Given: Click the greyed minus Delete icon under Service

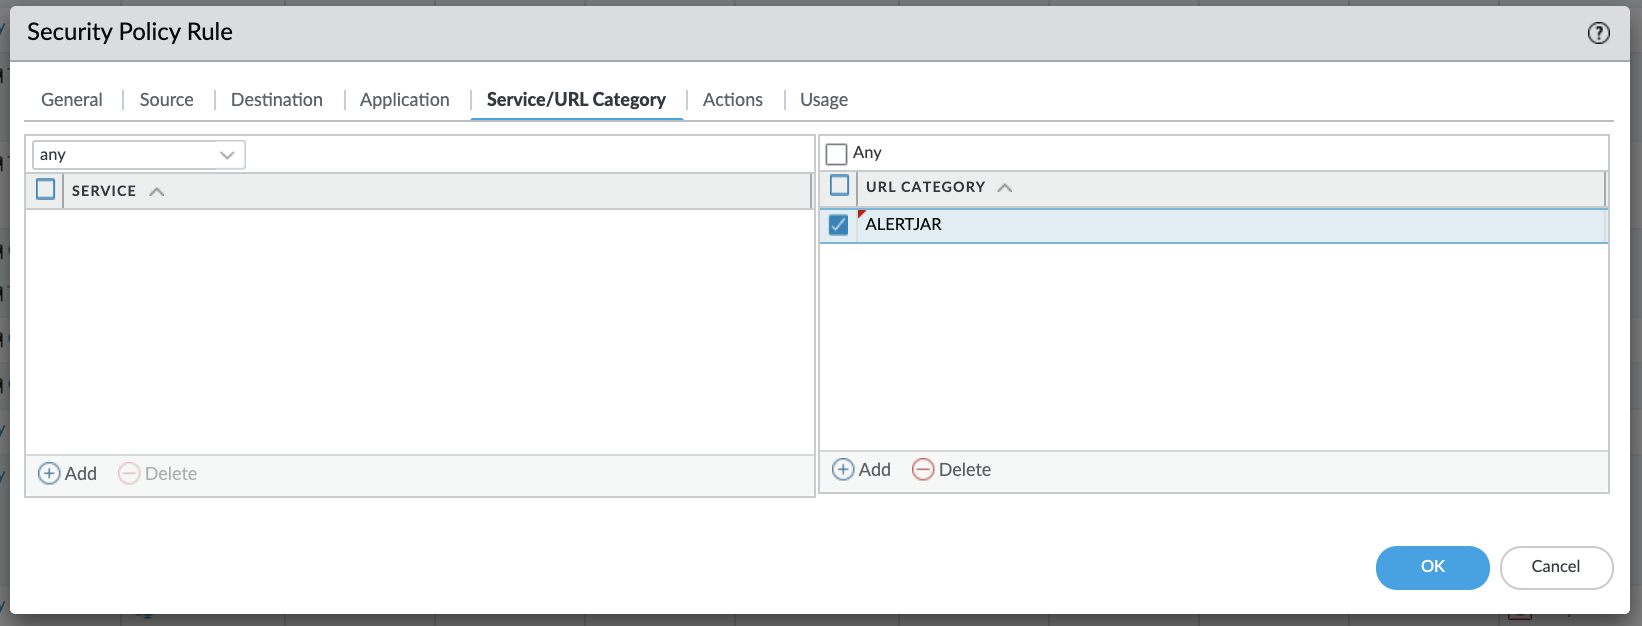Looking at the screenshot, I should [x=129, y=473].
